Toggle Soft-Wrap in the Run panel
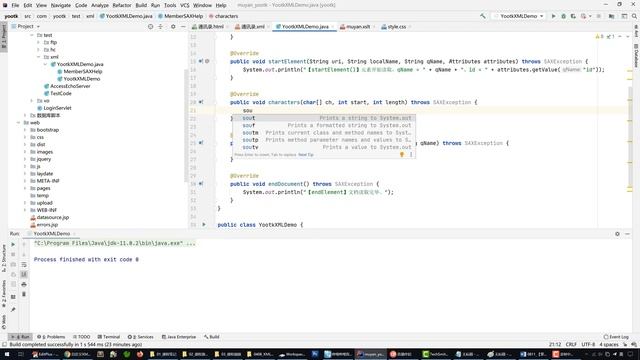The width and height of the screenshot is (640, 360). [24, 264]
